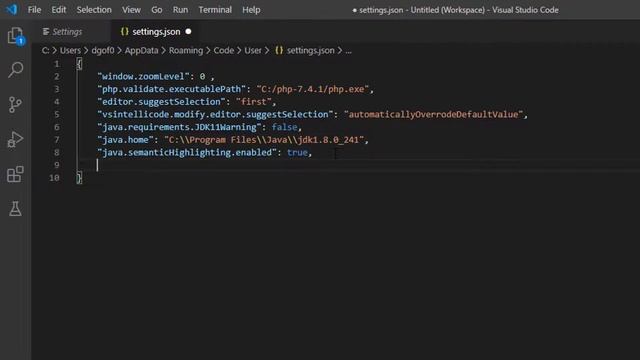Select Code in the breadcrumb path
Viewport: 640px width, 360px height.
point(224,51)
